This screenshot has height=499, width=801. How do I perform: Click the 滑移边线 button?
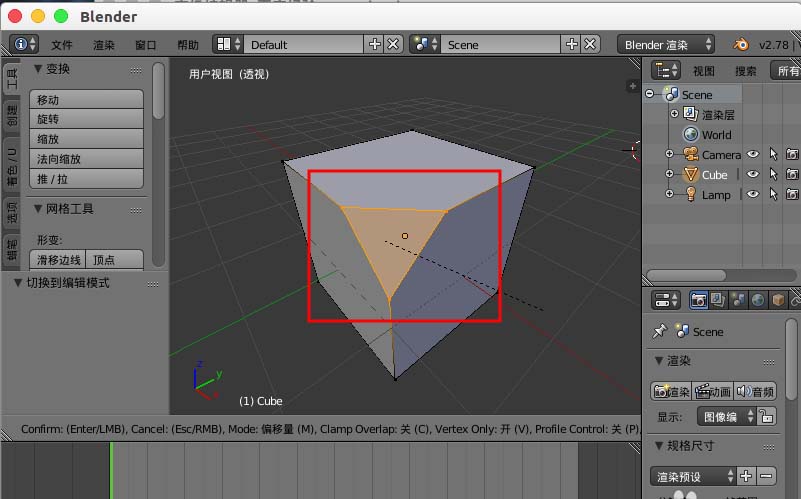(58, 259)
